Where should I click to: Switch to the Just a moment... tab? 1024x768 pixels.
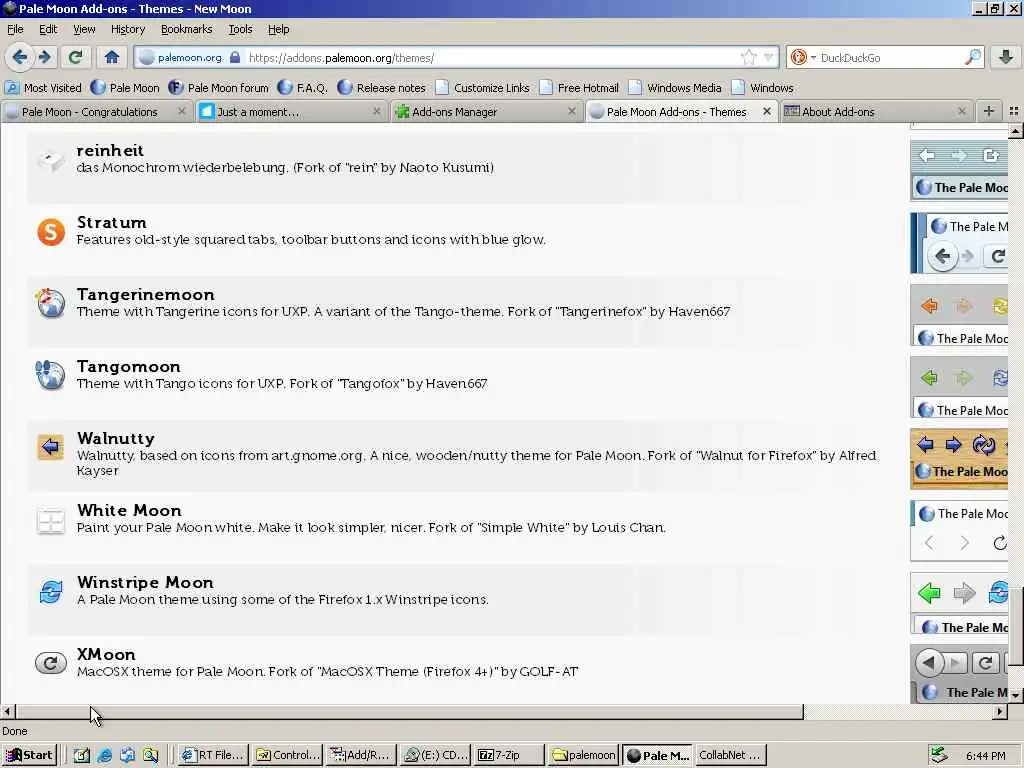258,112
